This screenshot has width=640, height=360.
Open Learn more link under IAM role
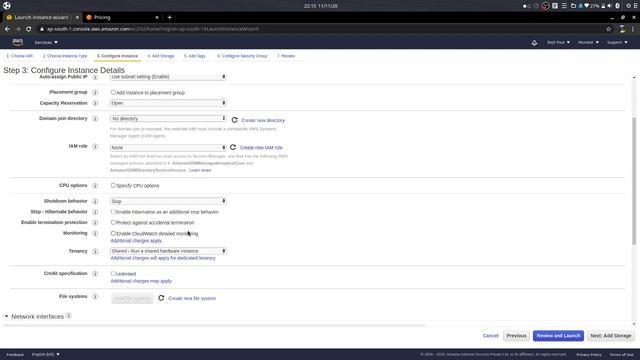click(x=200, y=170)
